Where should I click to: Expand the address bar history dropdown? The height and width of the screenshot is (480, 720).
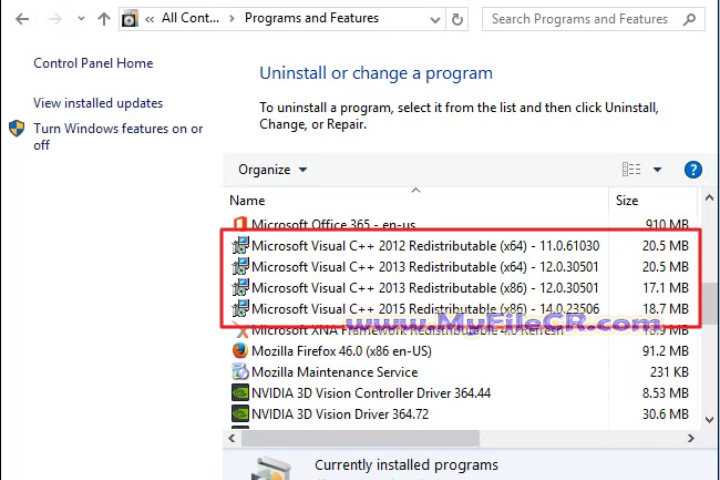click(434, 20)
